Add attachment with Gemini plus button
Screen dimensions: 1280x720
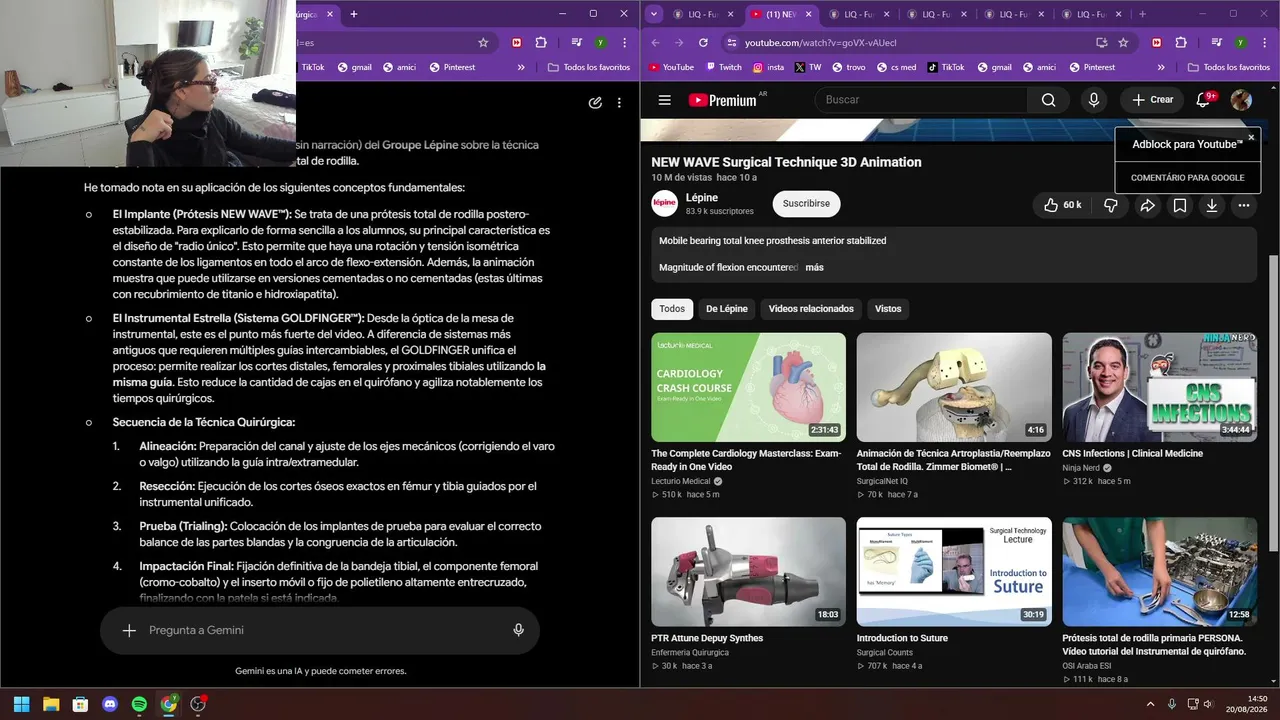point(129,630)
